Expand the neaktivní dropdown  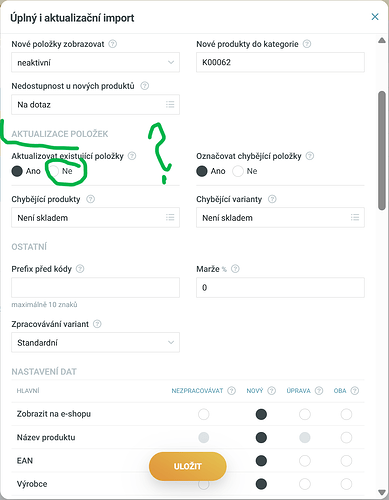(x=95, y=62)
